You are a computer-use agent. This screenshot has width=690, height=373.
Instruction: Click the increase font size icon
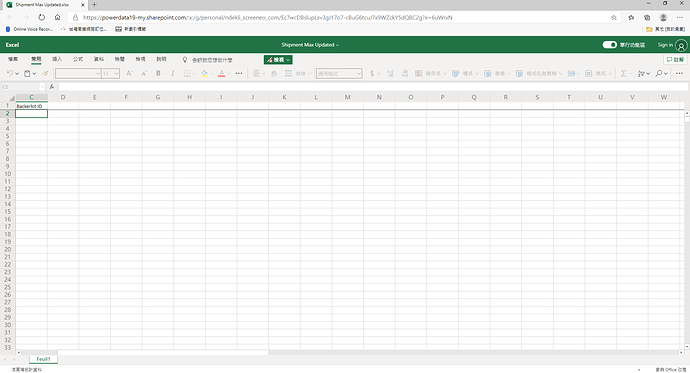click(x=129, y=73)
